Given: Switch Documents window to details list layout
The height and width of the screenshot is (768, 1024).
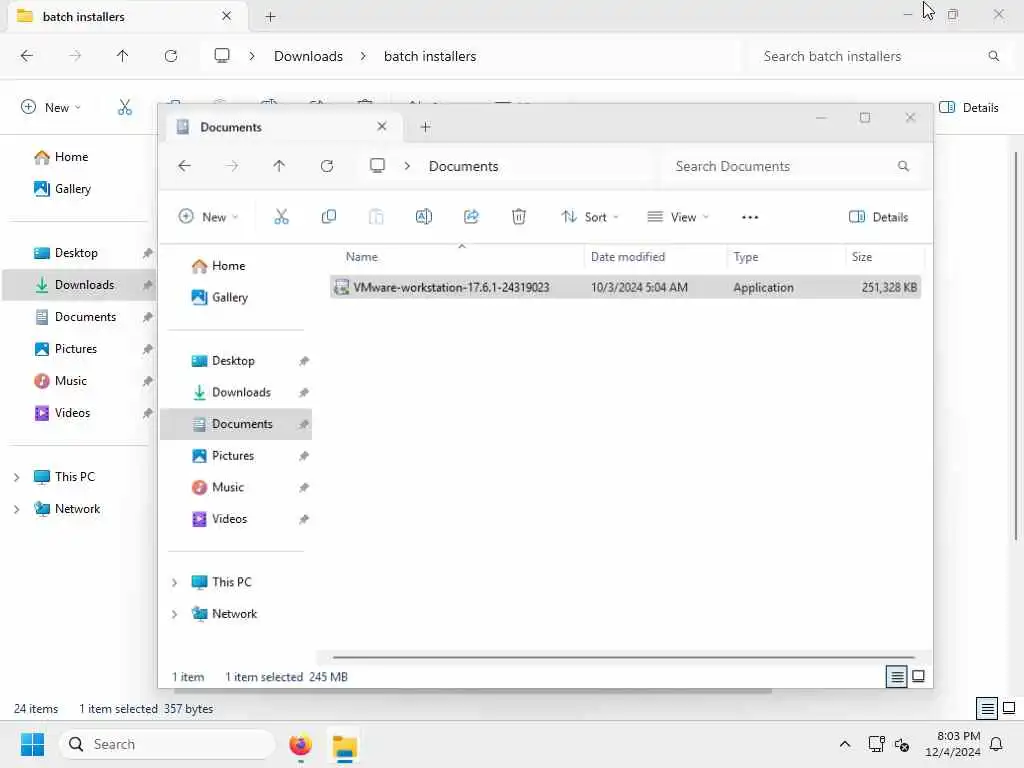Looking at the screenshot, I should coord(896,677).
